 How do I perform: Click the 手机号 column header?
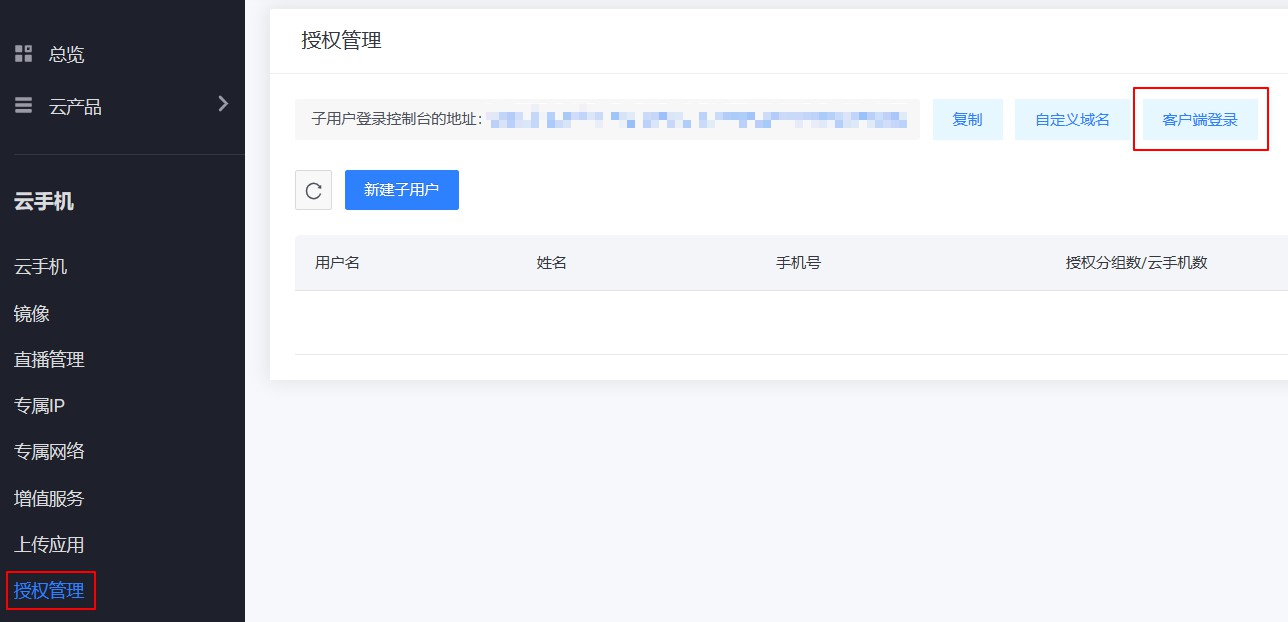pyautogui.click(x=798, y=263)
